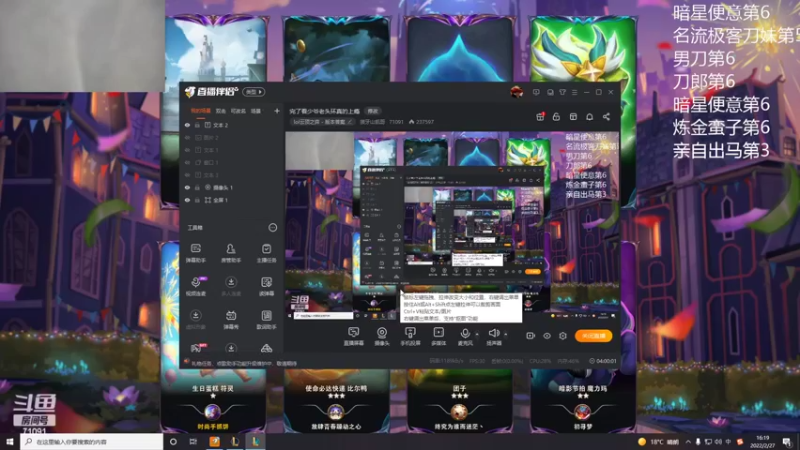The width and height of the screenshot is (800, 450).
Task: Click the pill button beside 直播伴侣 logo
Action: coord(254,92)
